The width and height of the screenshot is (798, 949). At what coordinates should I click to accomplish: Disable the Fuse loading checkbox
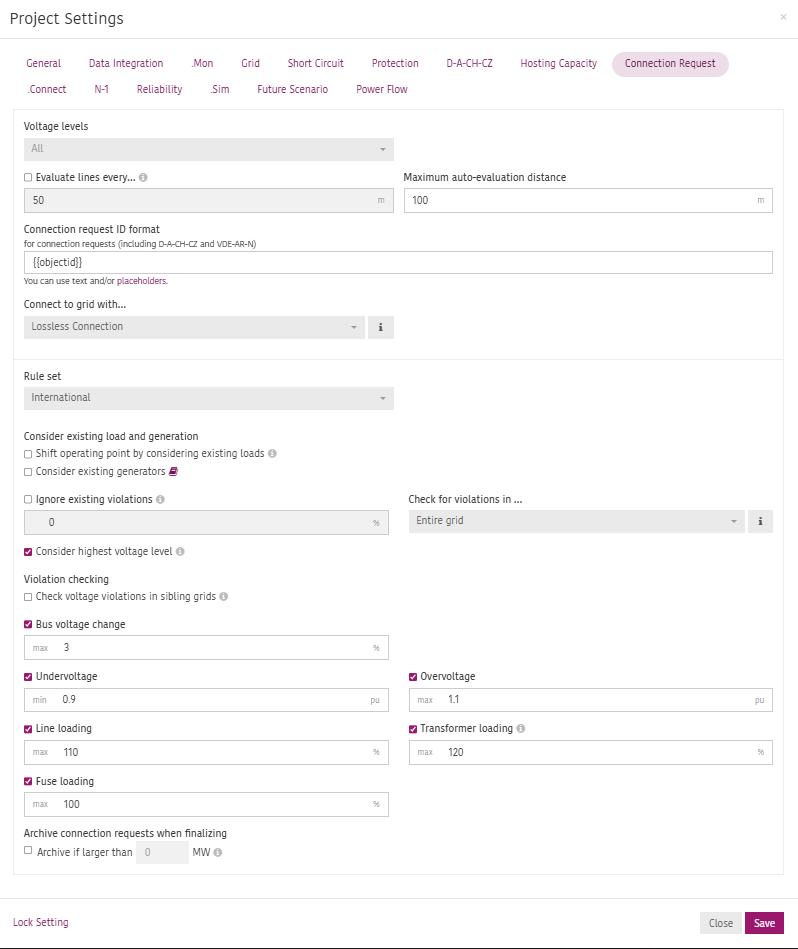pyautogui.click(x=28, y=781)
